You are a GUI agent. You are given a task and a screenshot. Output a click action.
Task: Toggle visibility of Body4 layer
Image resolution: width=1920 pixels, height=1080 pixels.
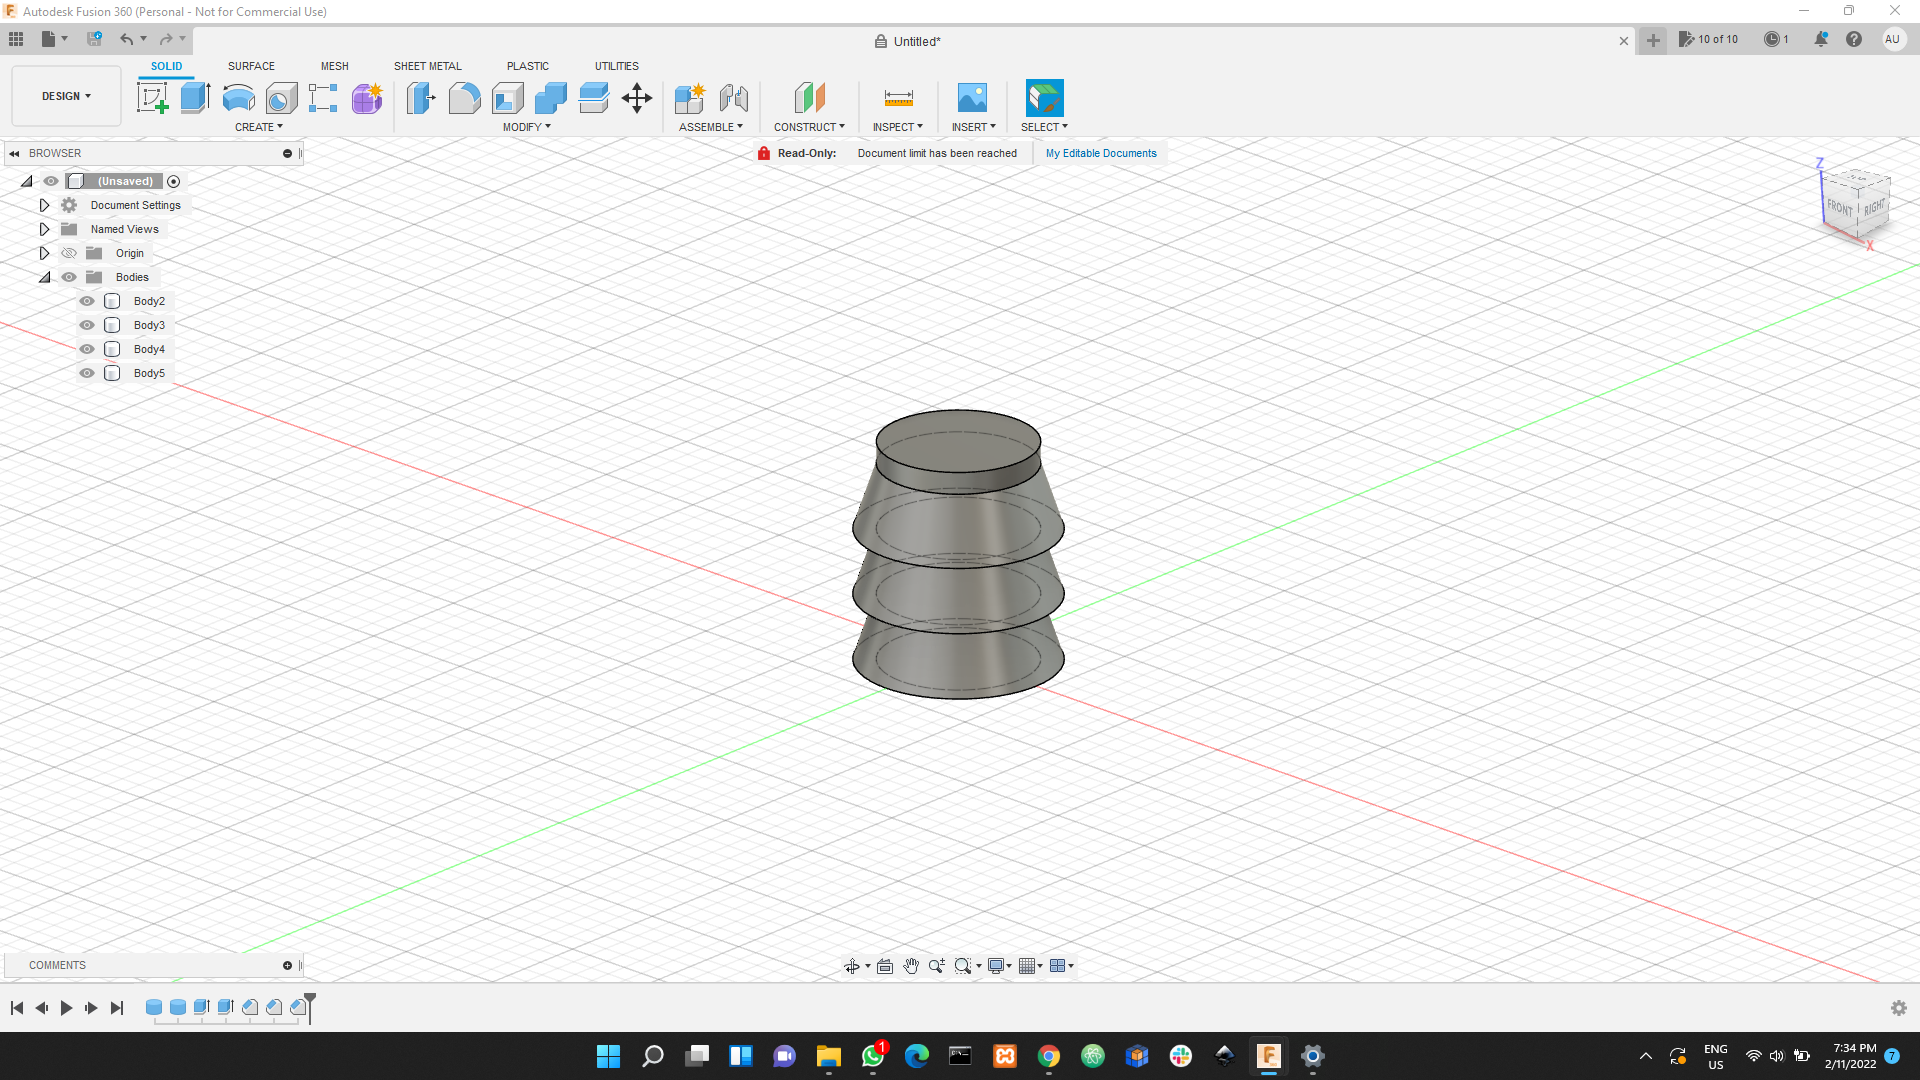(x=87, y=348)
